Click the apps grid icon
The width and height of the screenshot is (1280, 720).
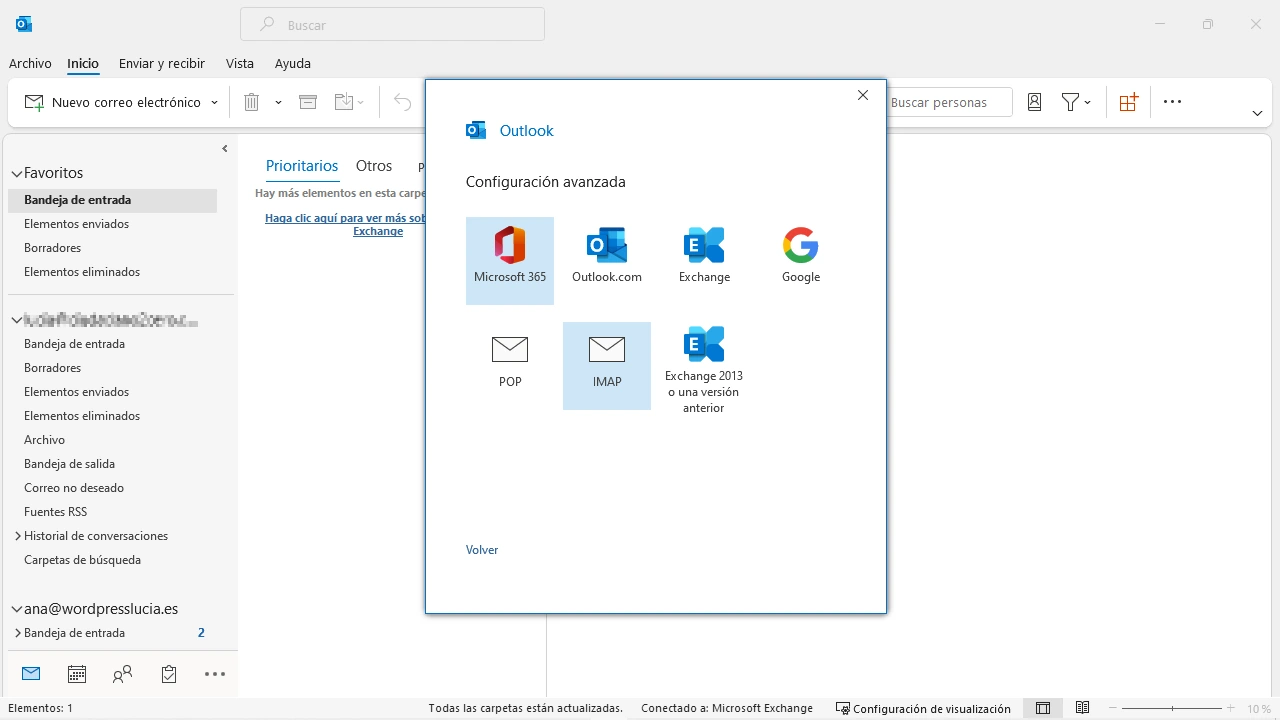[1128, 102]
